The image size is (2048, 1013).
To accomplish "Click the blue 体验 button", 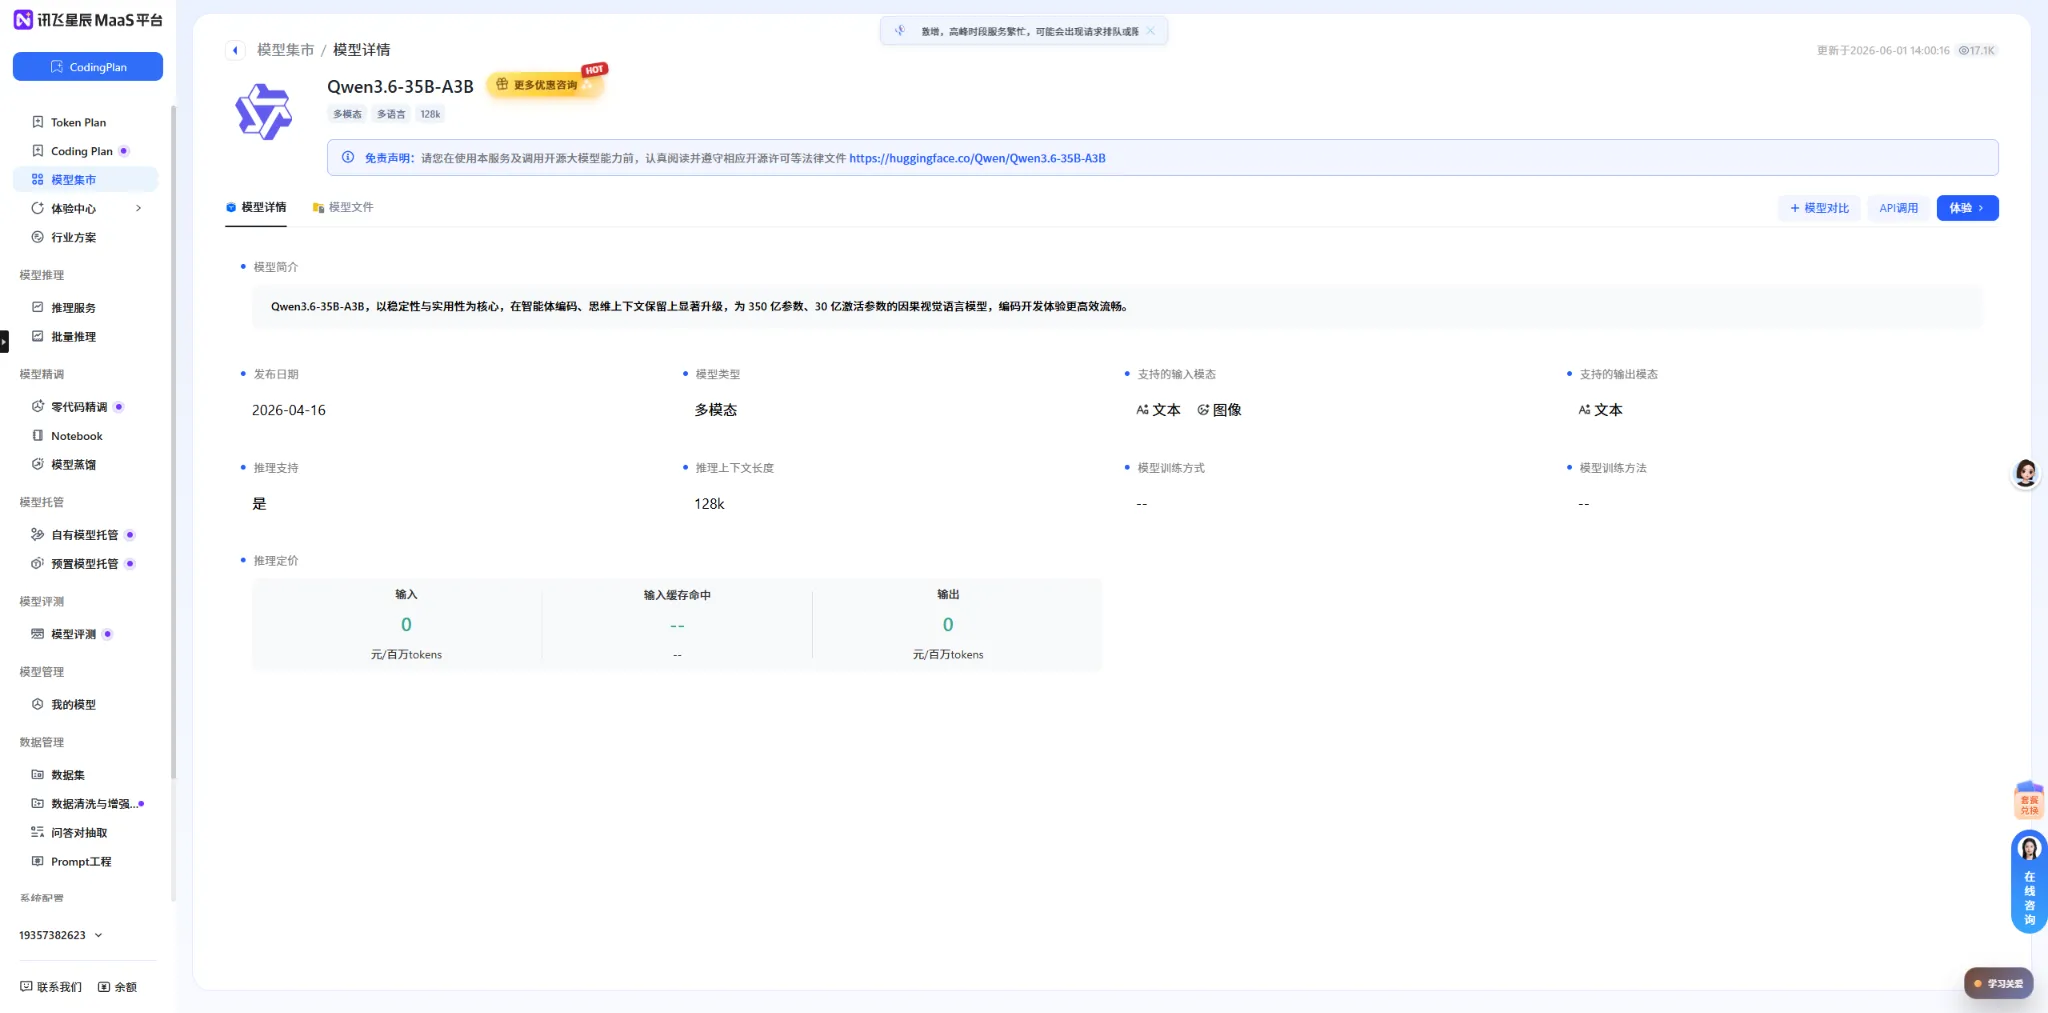I will tap(1967, 208).
